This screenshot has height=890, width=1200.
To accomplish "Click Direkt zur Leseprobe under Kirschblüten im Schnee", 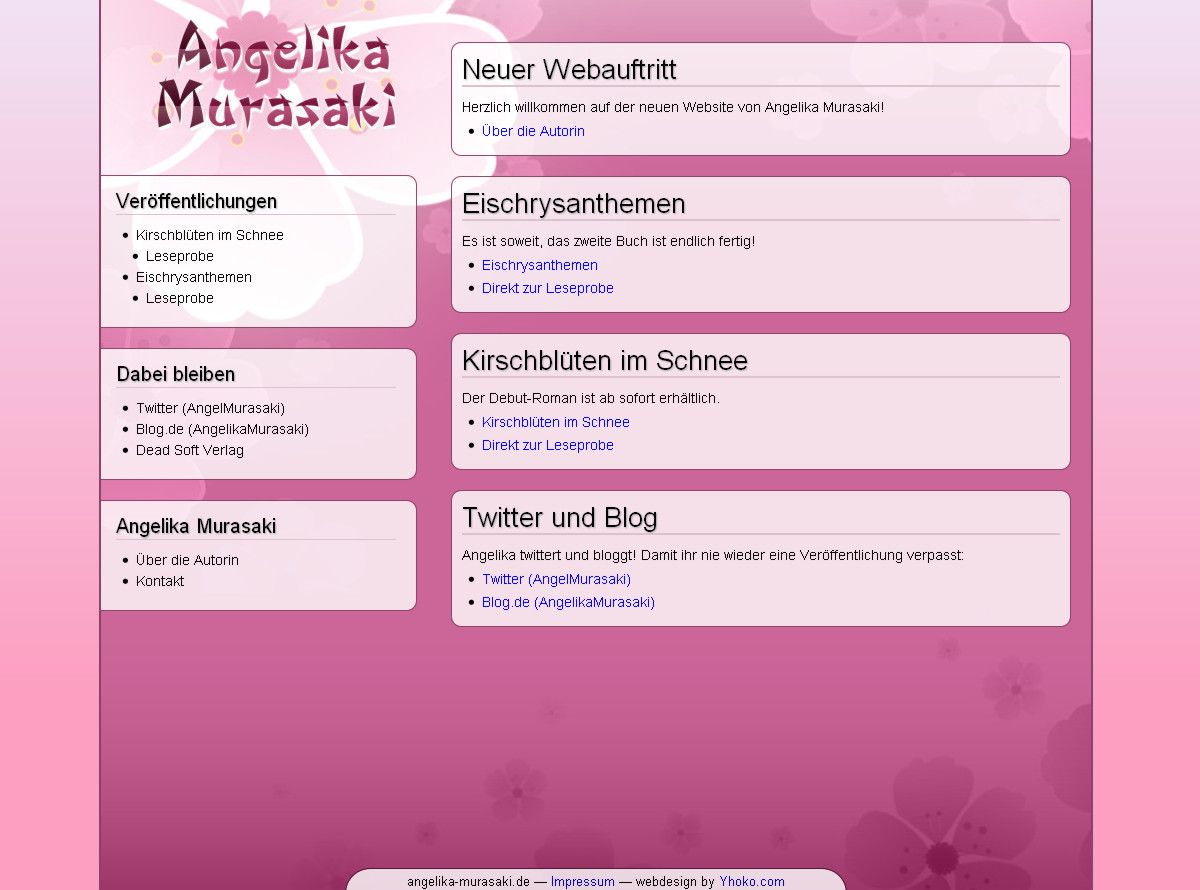I will coord(547,445).
